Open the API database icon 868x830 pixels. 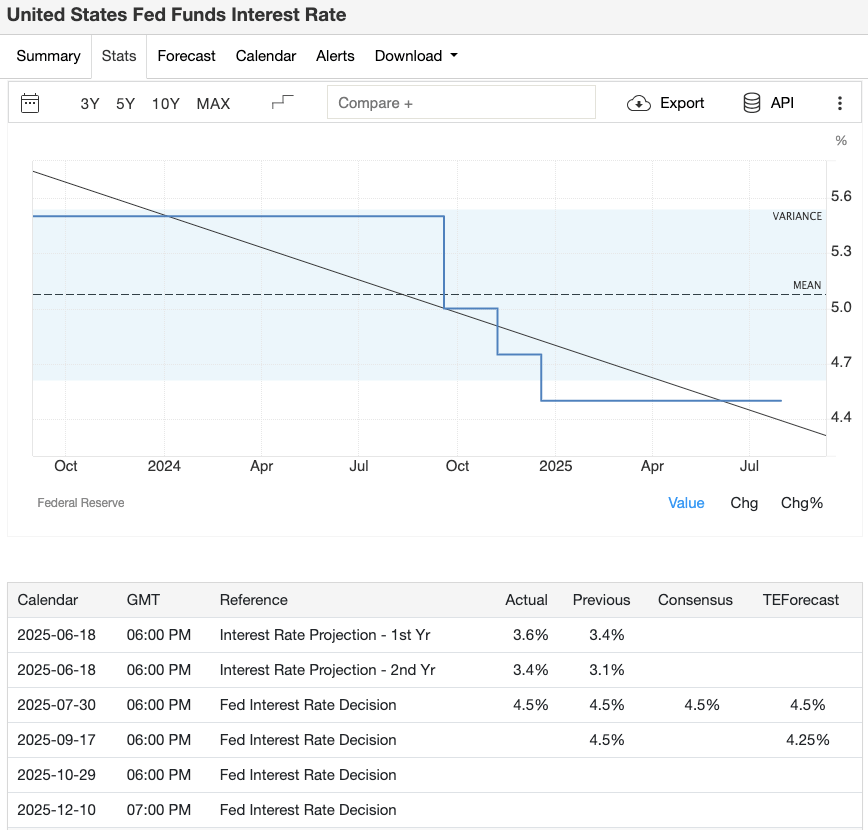pyautogui.click(x=750, y=102)
